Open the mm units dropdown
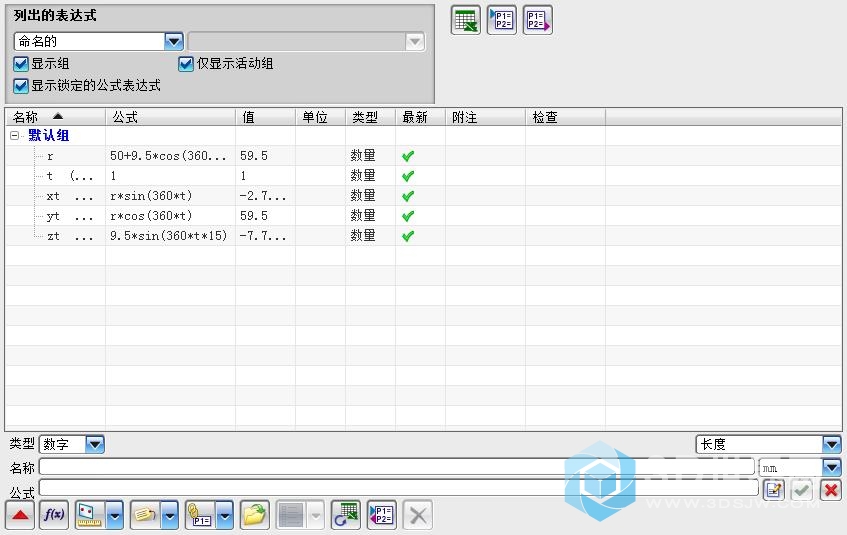847x535 pixels. click(x=832, y=467)
